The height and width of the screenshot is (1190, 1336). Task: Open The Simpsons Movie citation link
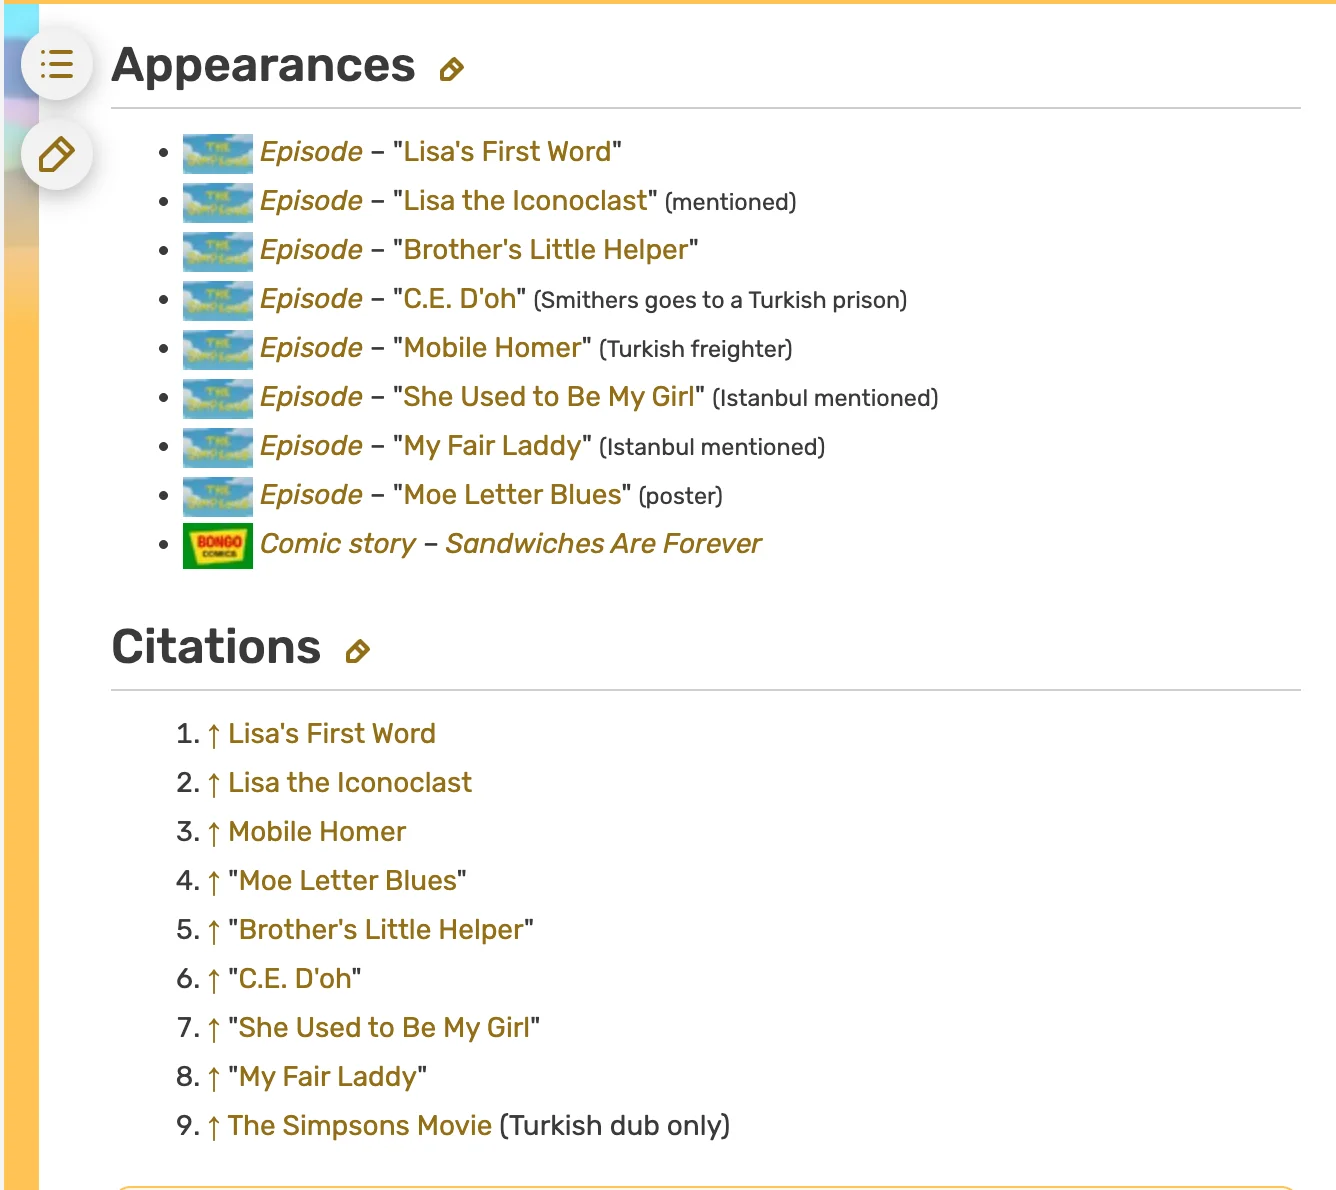358,1125
